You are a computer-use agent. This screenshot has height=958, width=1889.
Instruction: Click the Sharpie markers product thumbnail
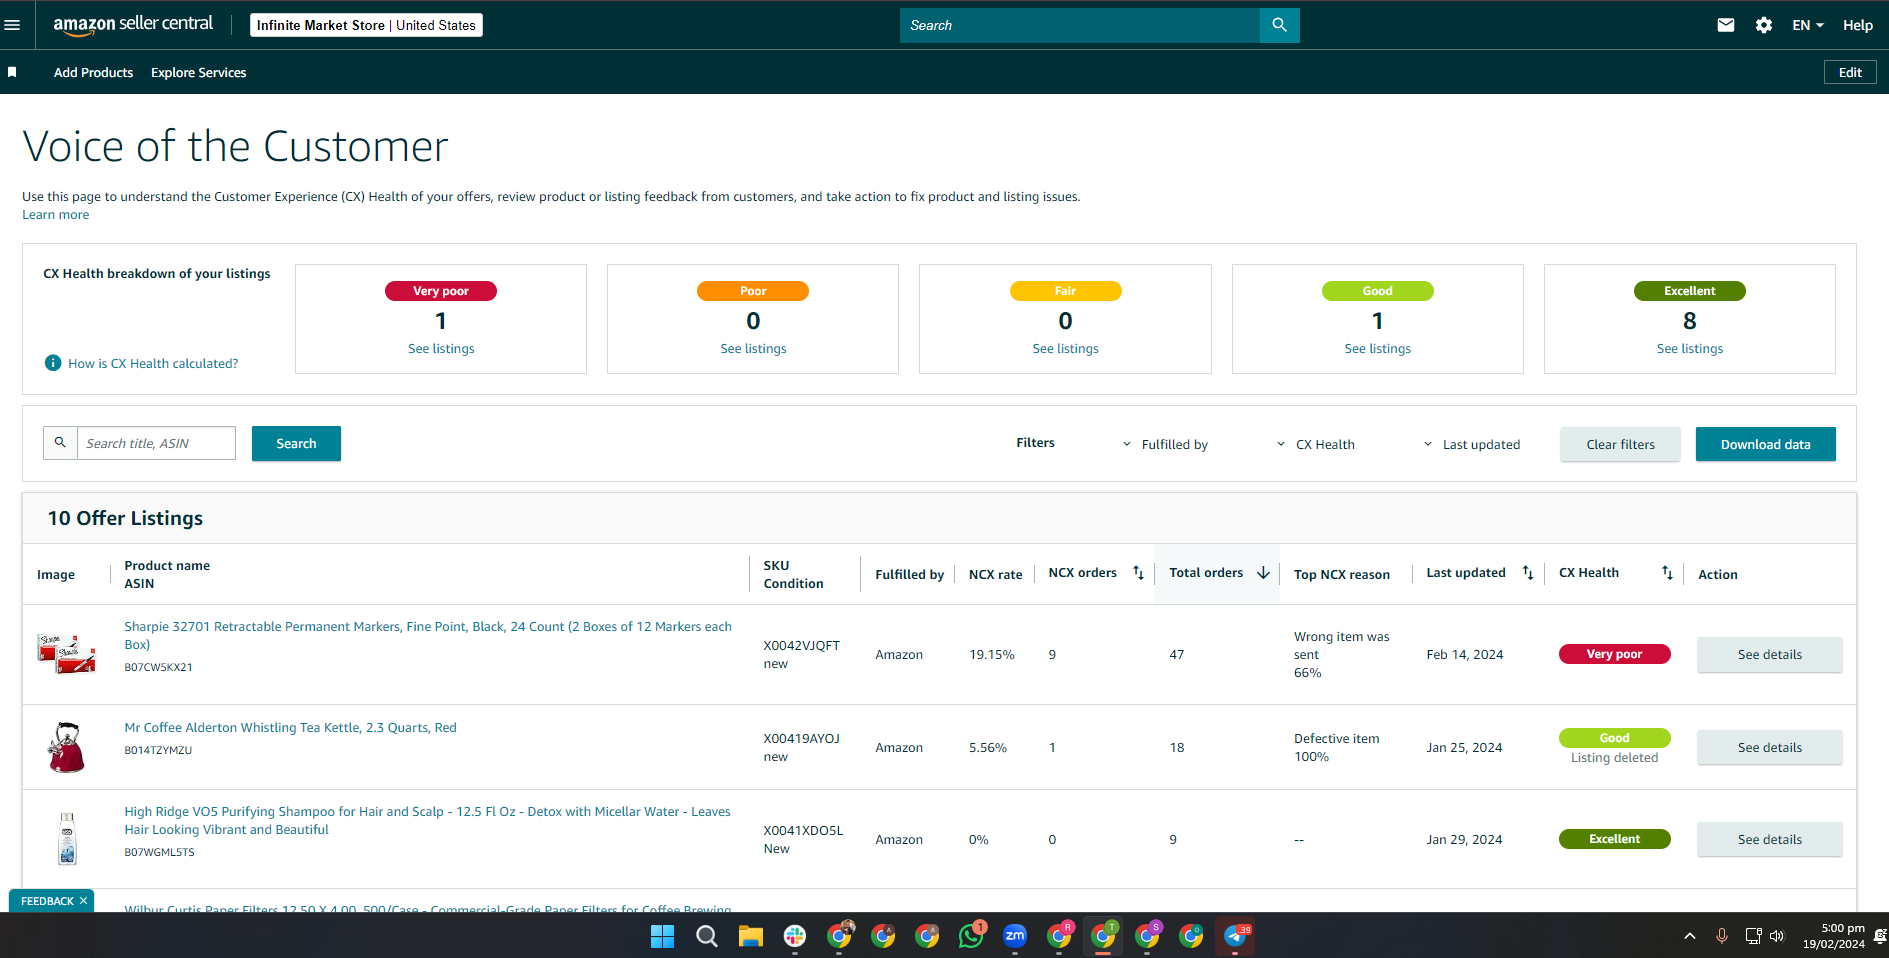(66, 653)
